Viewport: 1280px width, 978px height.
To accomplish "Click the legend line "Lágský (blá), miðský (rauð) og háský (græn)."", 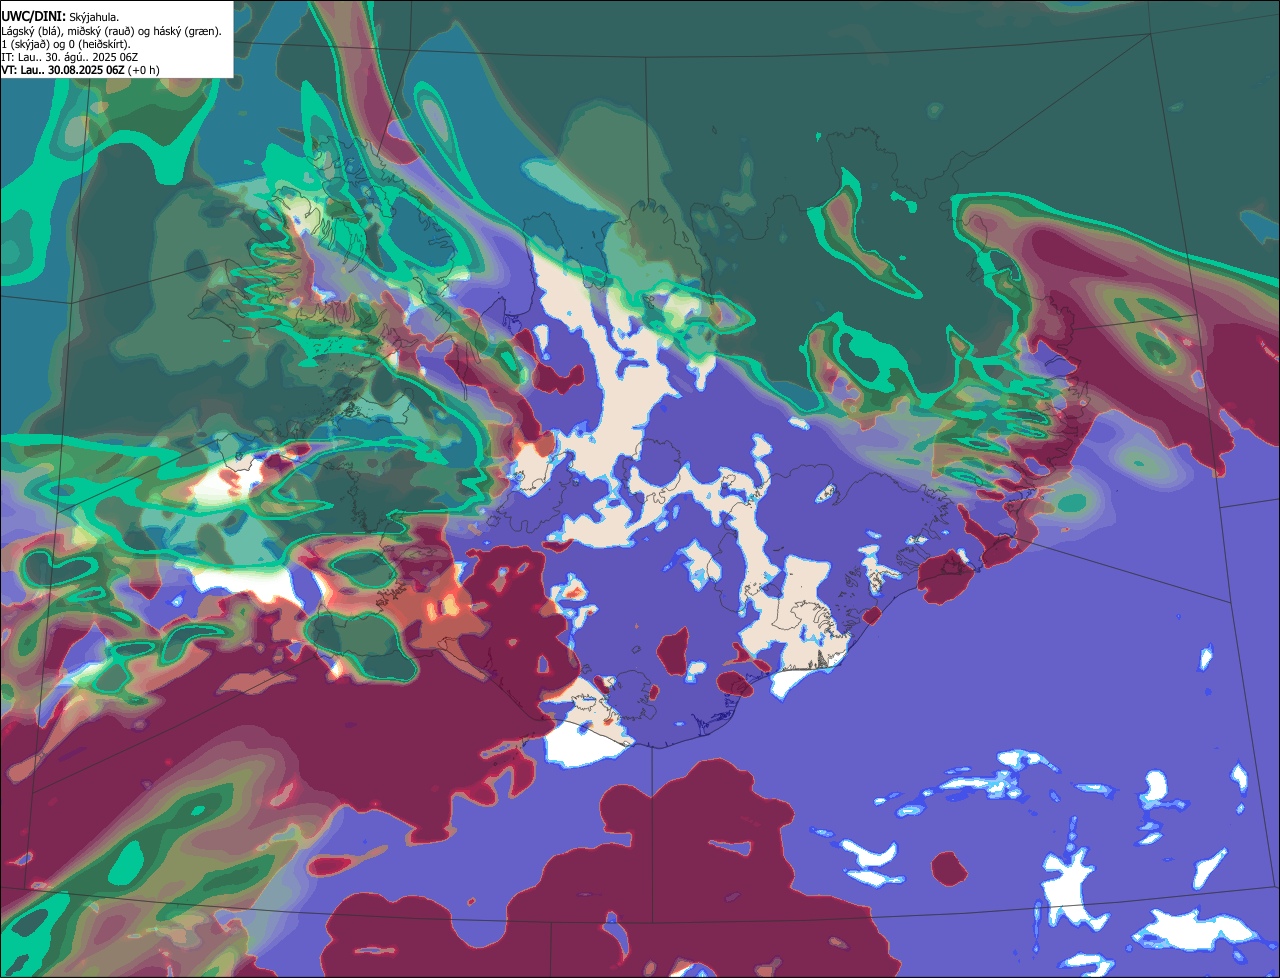I will tap(112, 31).
